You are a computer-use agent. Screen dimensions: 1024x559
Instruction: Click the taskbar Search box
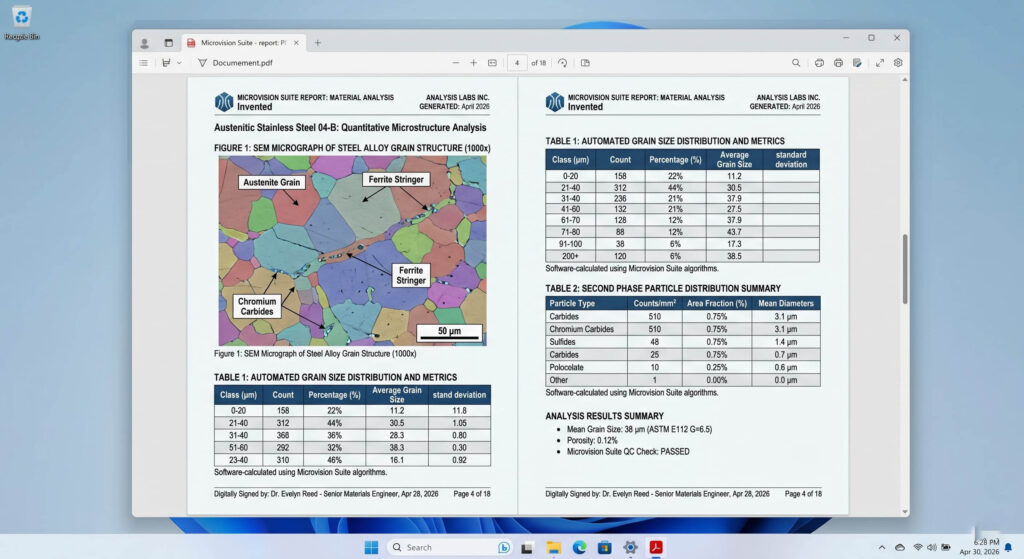(x=450, y=547)
